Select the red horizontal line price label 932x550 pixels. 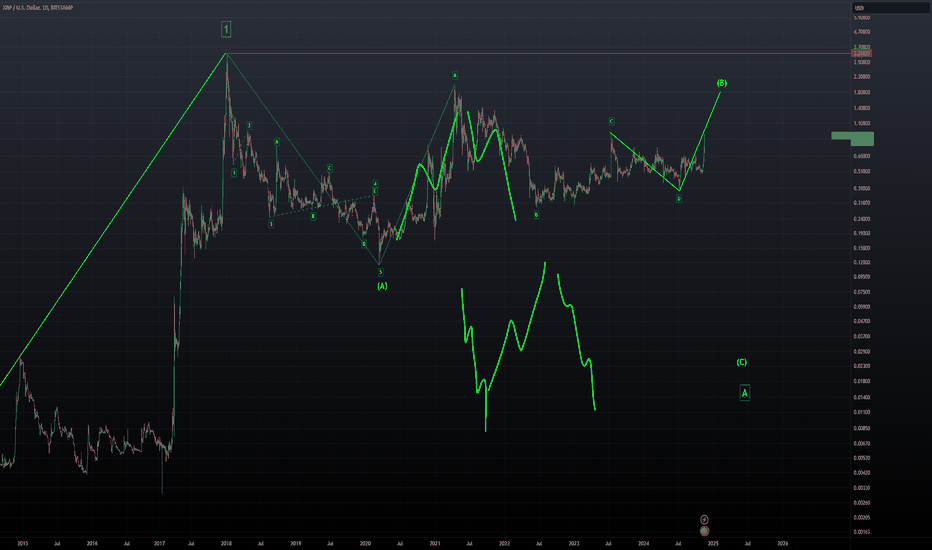pyautogui.click(x=862, y=54)
